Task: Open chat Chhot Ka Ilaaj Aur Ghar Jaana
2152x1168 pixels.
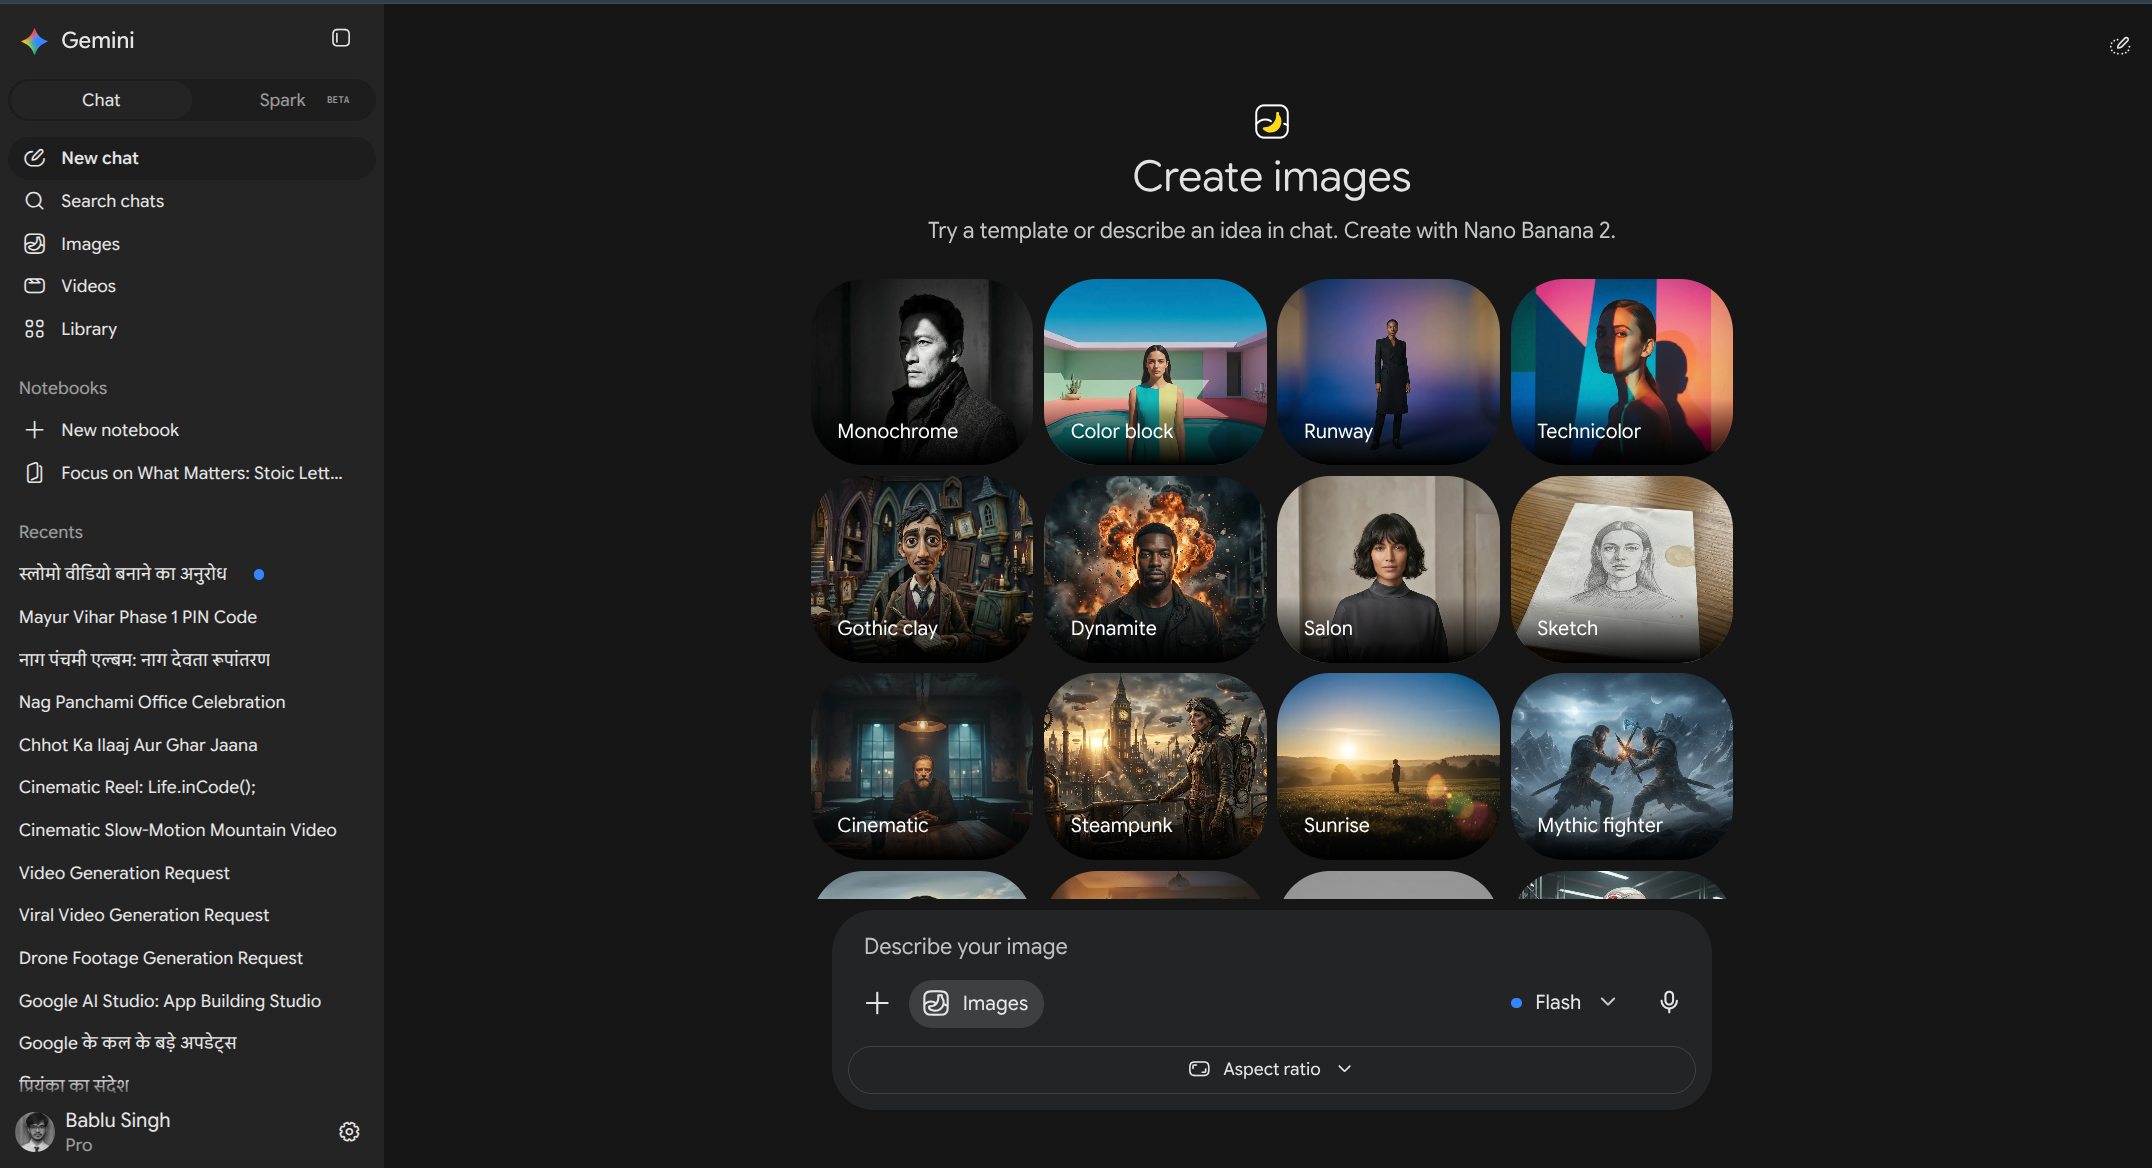Action: click(192, 745)
